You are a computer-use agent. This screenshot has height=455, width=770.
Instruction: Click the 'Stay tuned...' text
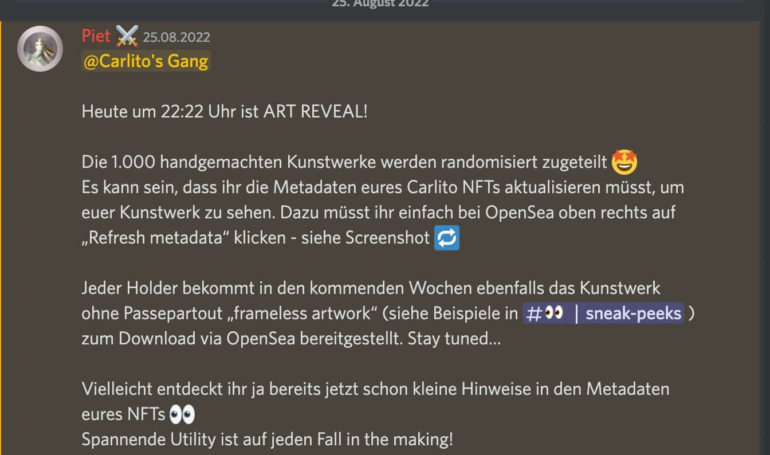(454, 339)
